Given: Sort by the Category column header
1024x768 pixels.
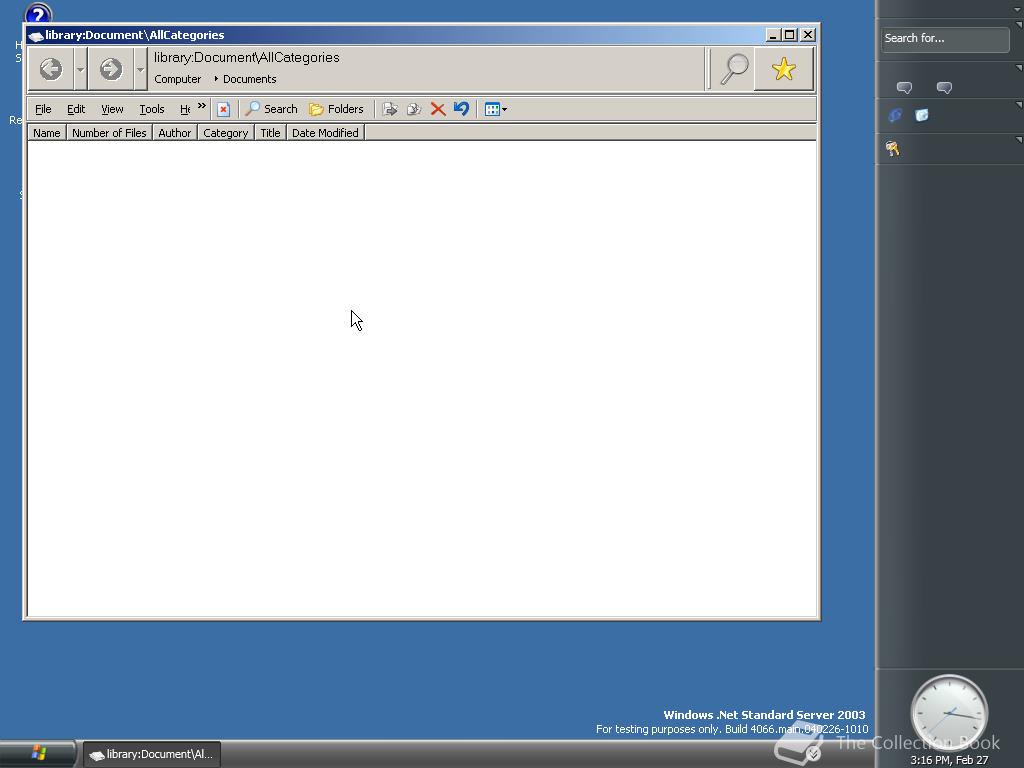Looking at the screenshot, I should pos(225,133).
